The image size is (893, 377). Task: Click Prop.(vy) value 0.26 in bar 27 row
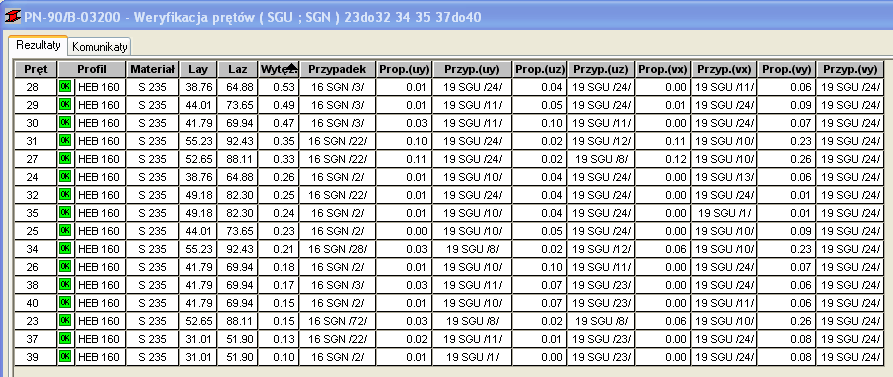point(787,159)
